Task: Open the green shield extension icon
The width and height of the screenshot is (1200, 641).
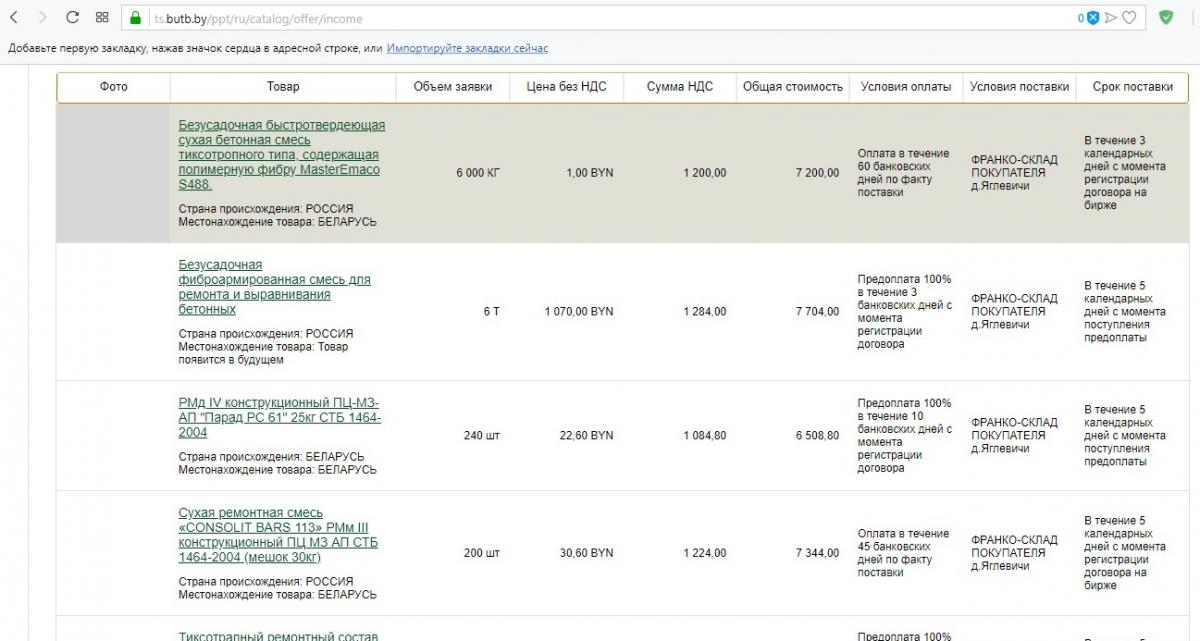Action: (x=1166, y=17)
